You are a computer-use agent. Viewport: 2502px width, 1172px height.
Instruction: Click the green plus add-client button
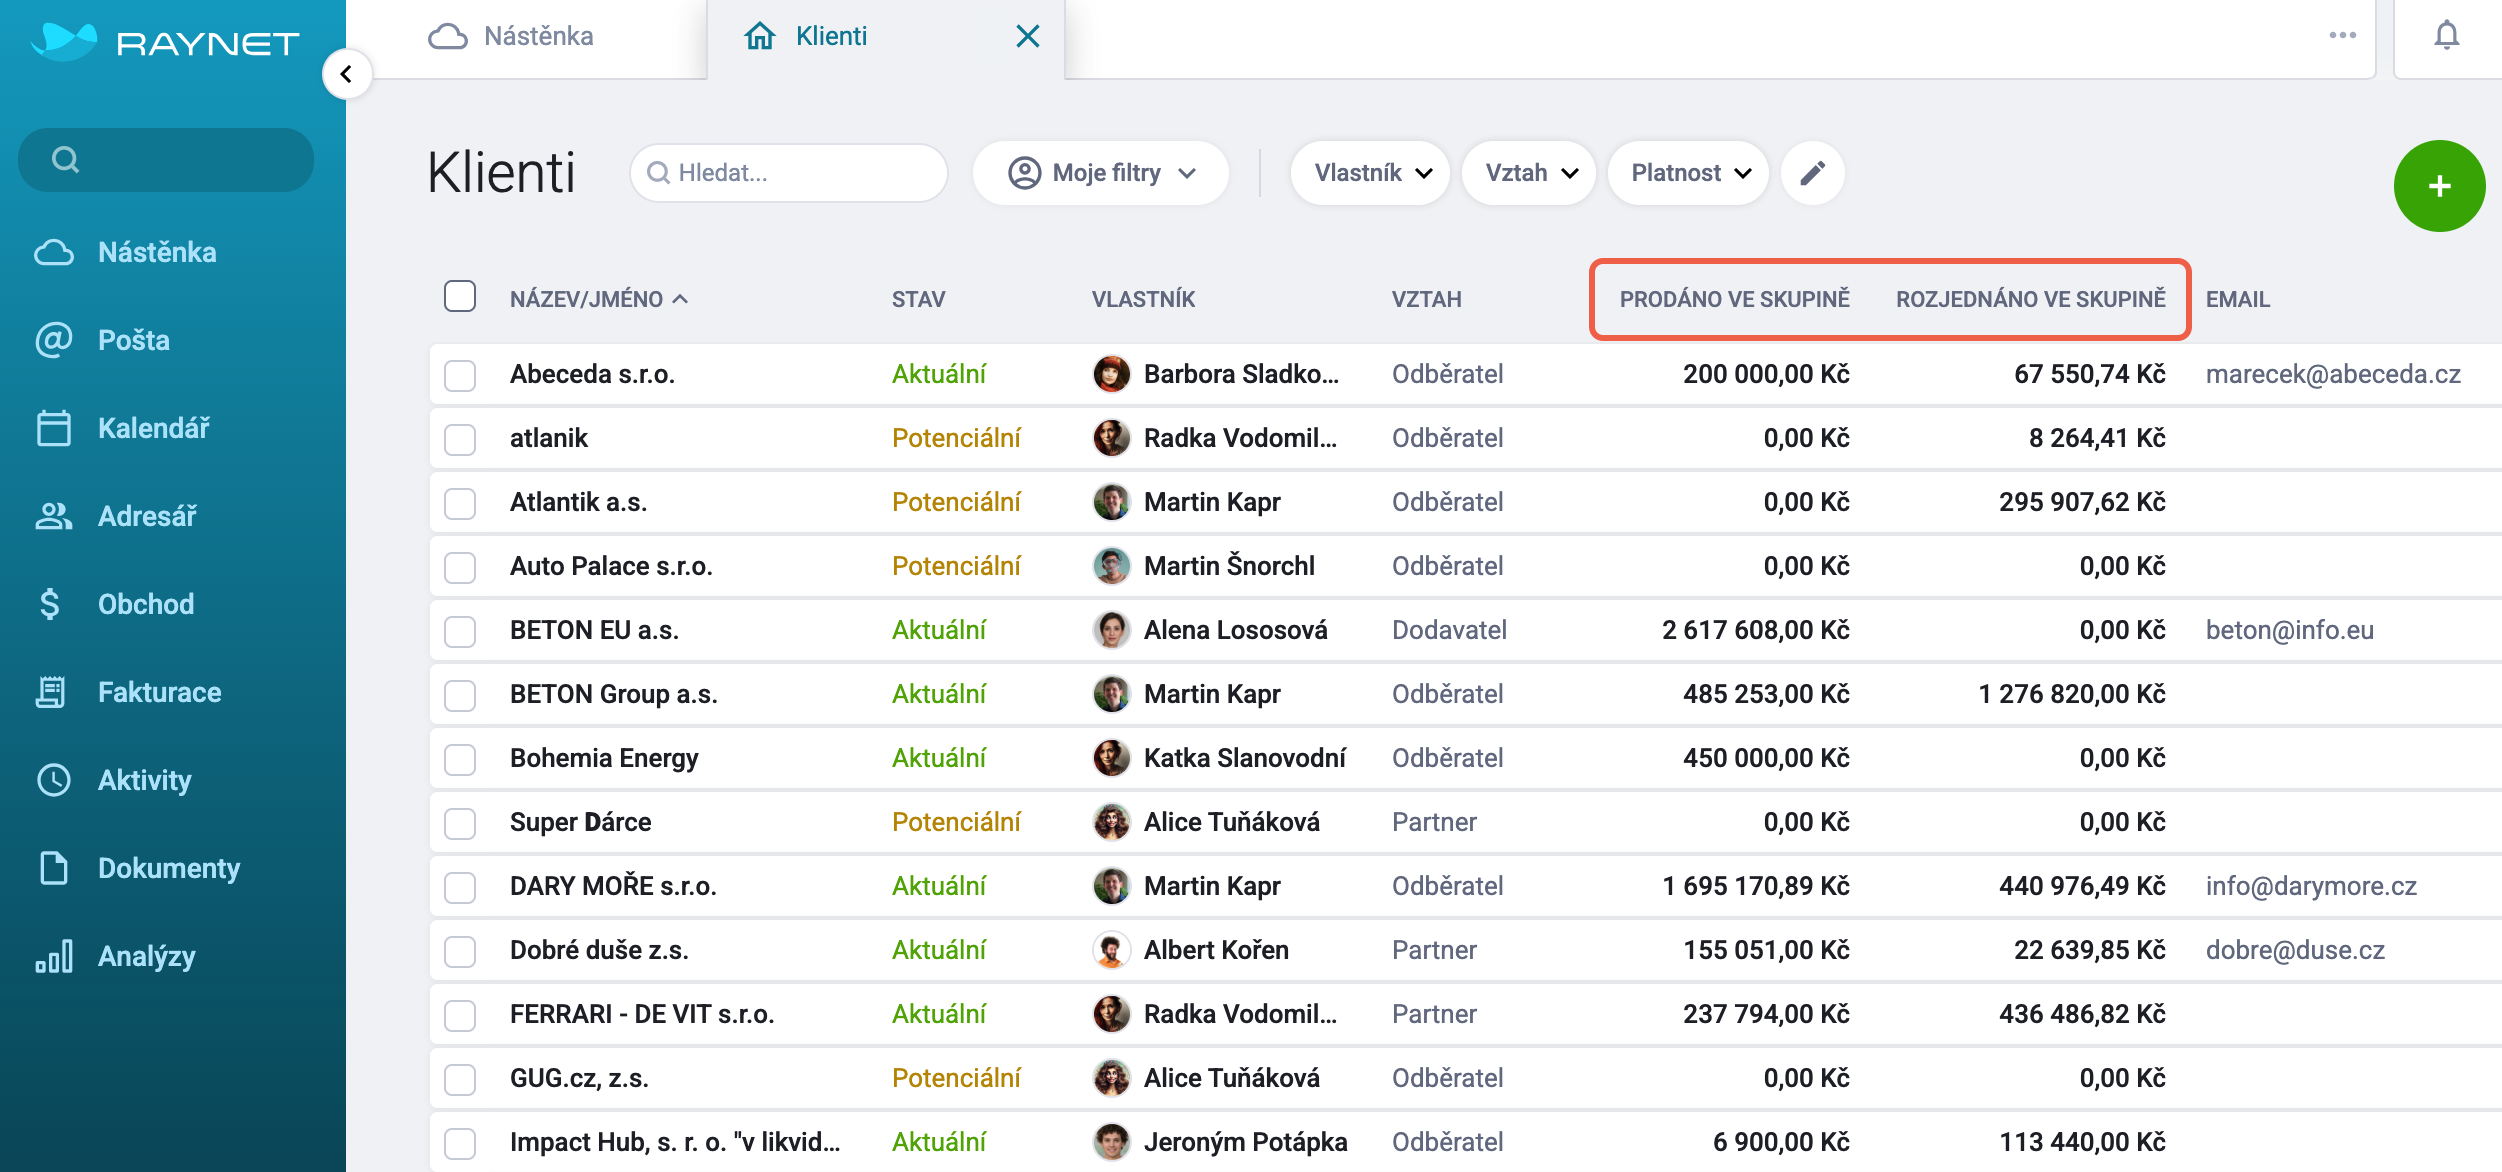point(2439,186)
